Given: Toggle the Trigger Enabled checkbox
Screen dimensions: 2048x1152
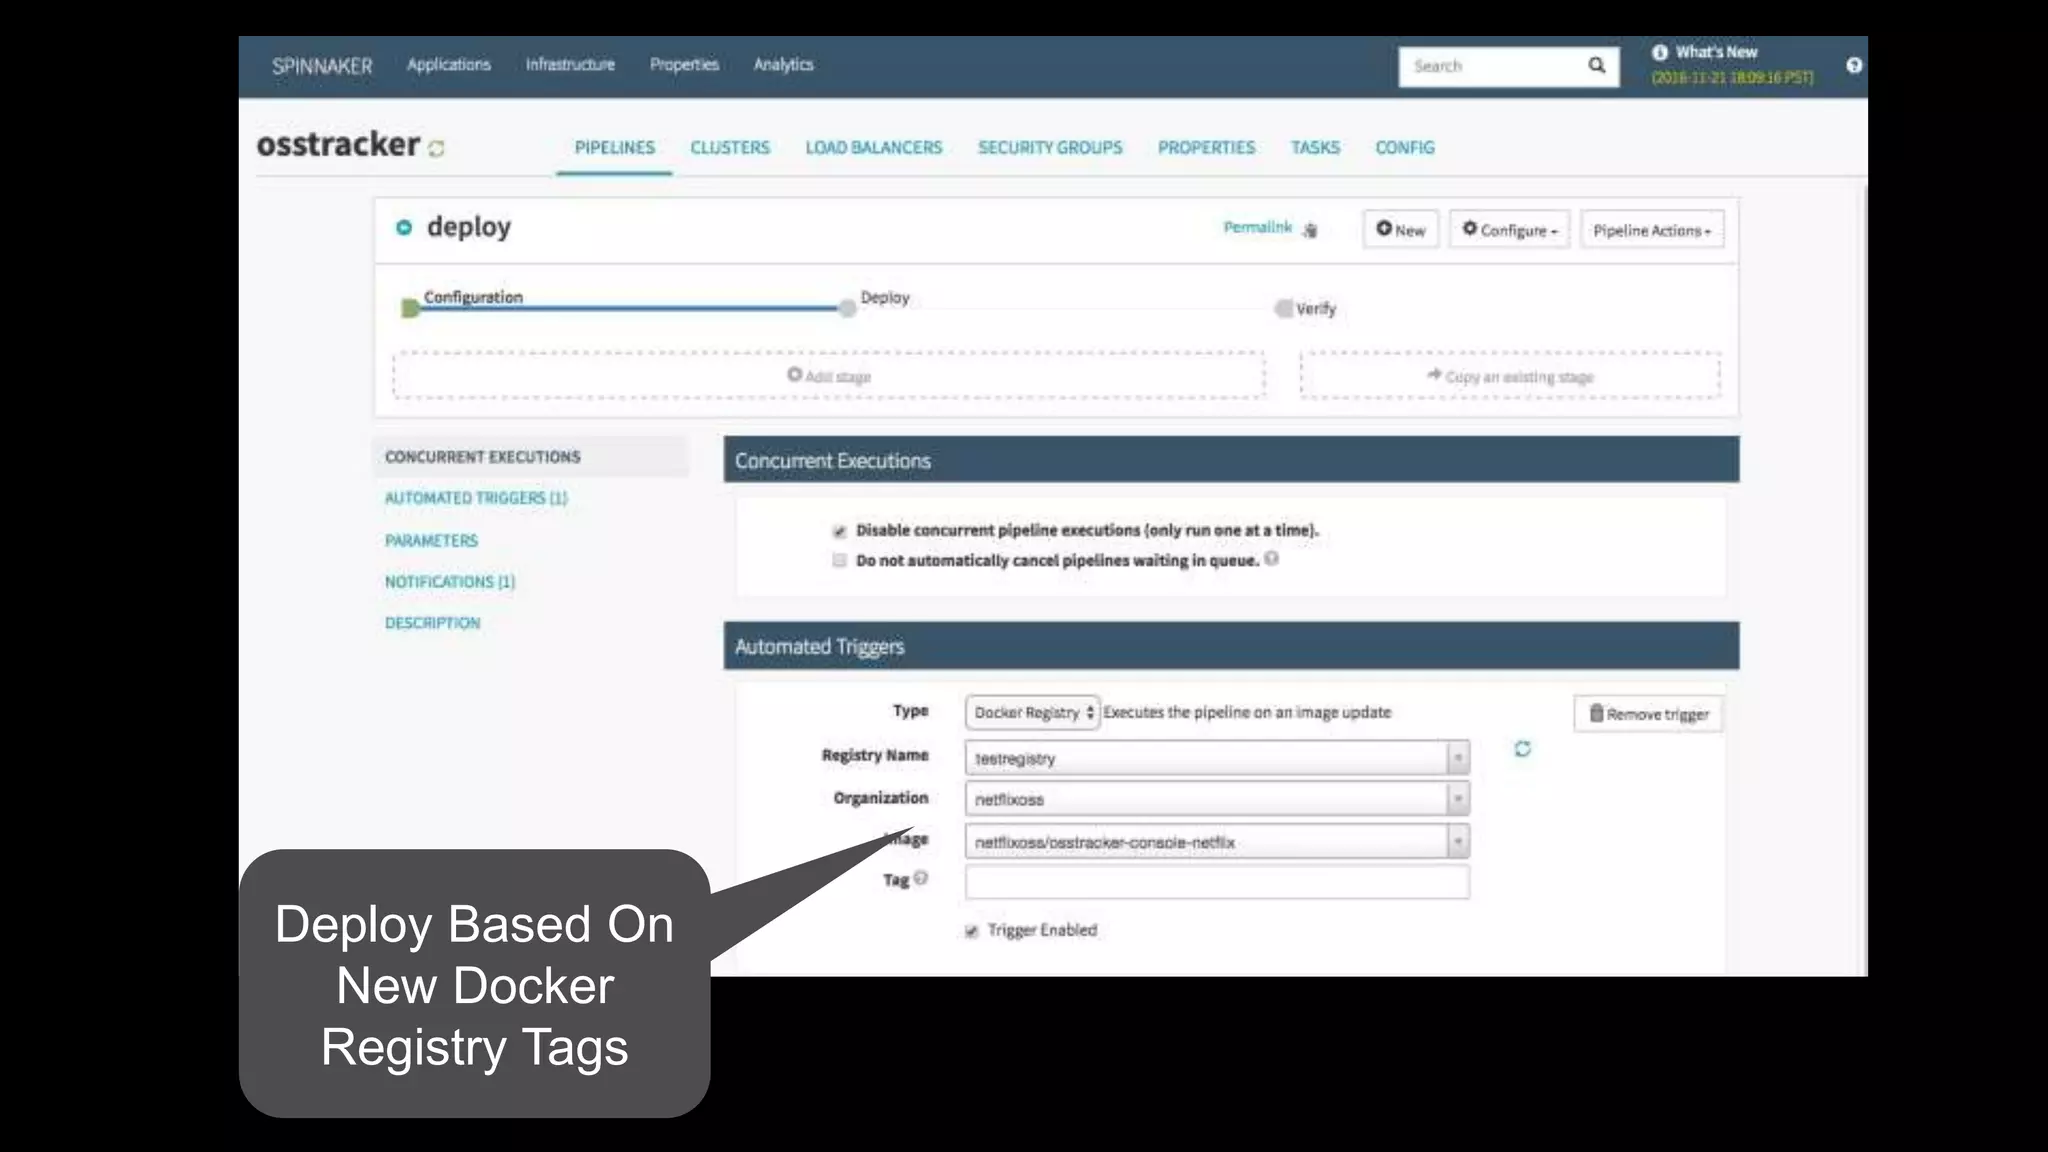Looking at the screenshot, I should coord(971,931).
